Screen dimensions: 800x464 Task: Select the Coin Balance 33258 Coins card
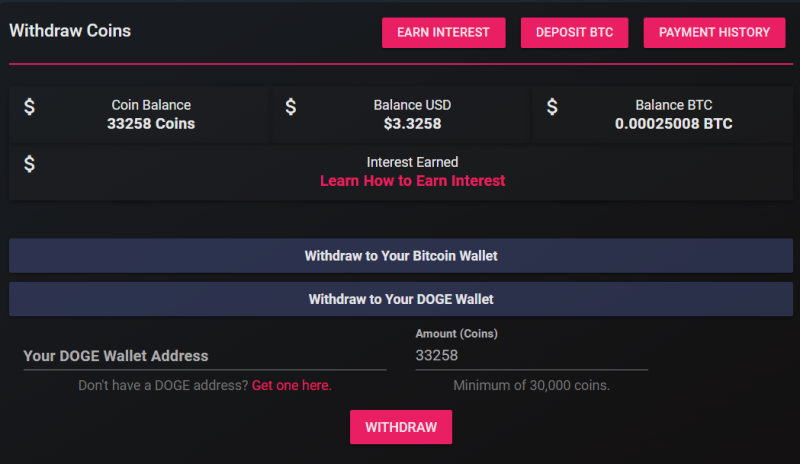[139, 114]
